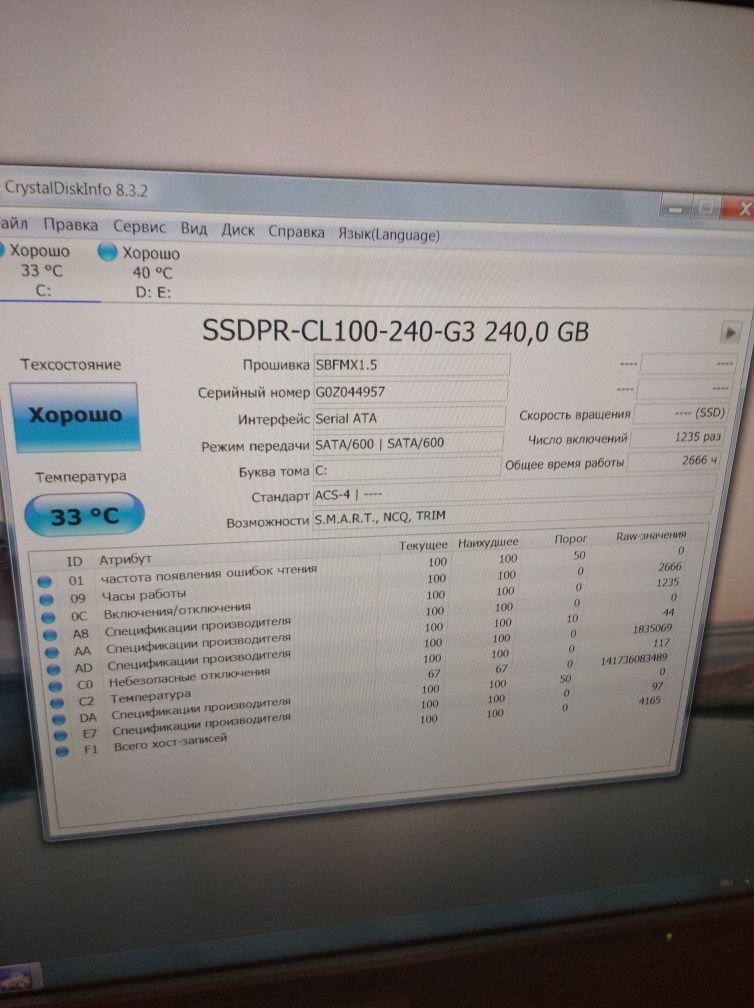Click the raw value 141736083489
754x1008 pixels.
tap(634, 659)
